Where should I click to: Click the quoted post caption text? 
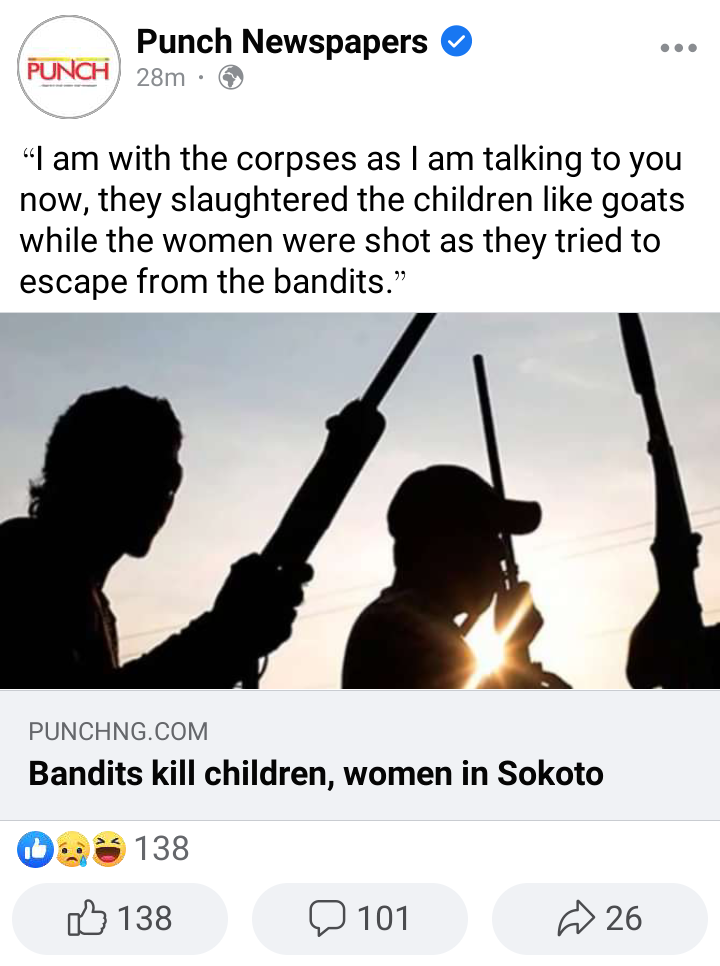(x=352, y=221)
